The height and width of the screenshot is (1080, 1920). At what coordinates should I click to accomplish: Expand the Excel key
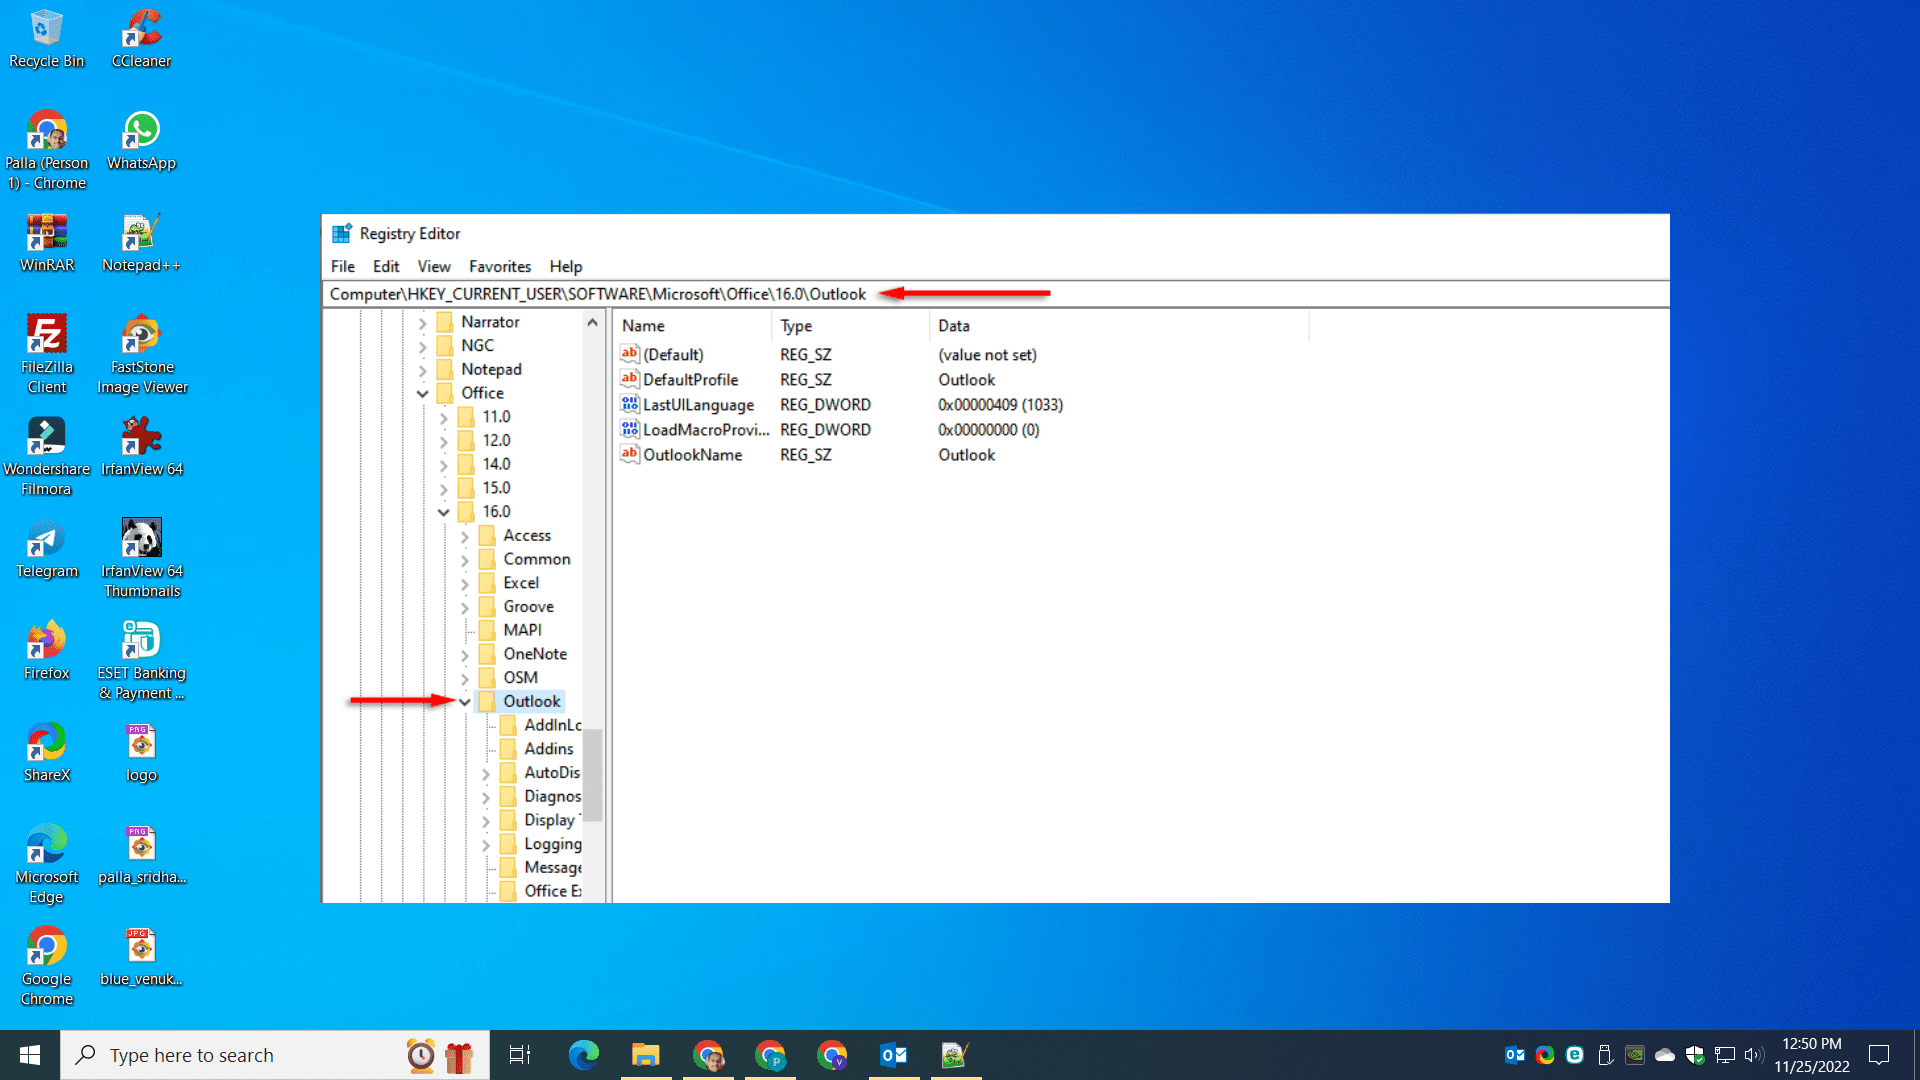pos(464,583)
